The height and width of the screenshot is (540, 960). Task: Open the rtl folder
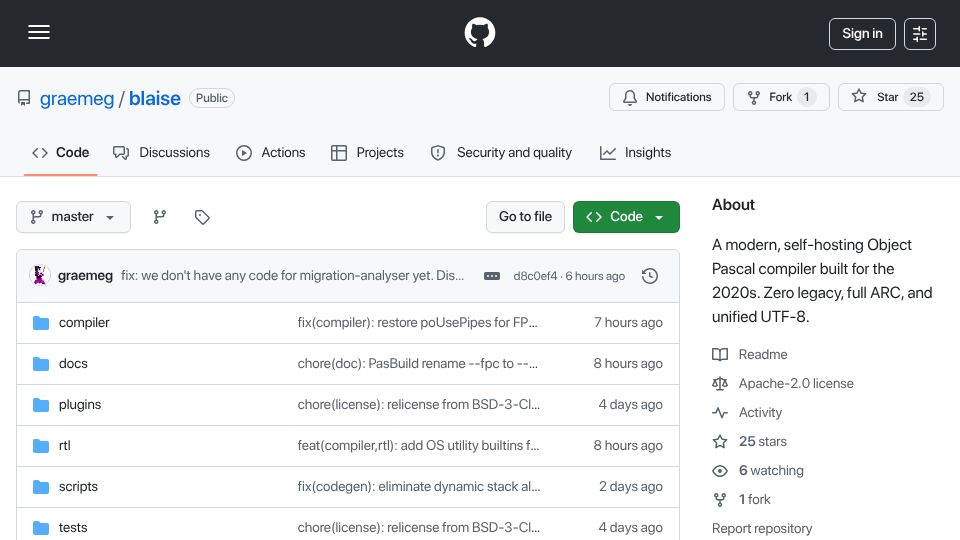(x=64, y=446)
